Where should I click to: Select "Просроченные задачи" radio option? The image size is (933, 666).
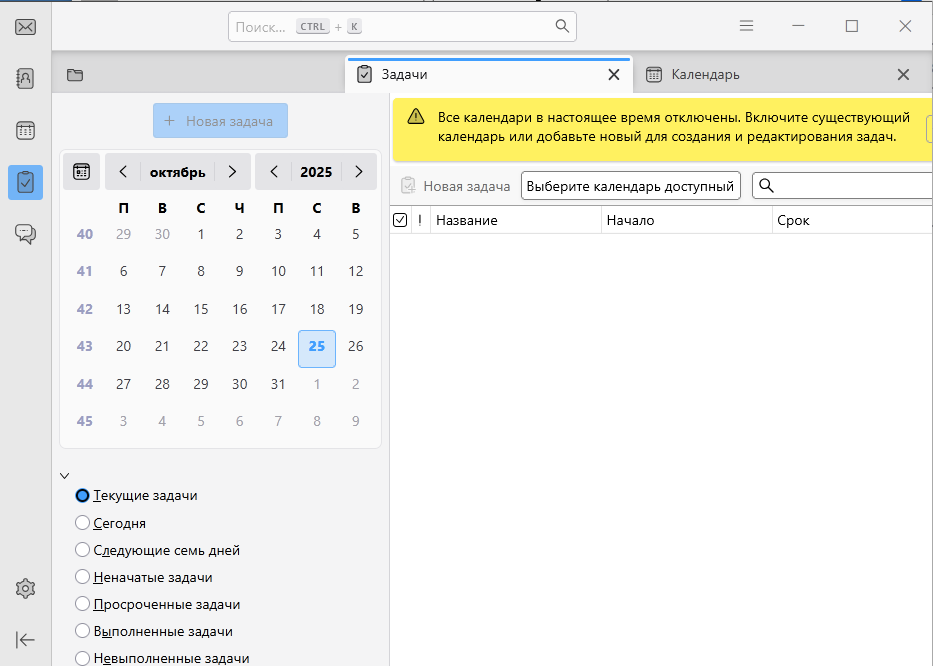(83, 605)
